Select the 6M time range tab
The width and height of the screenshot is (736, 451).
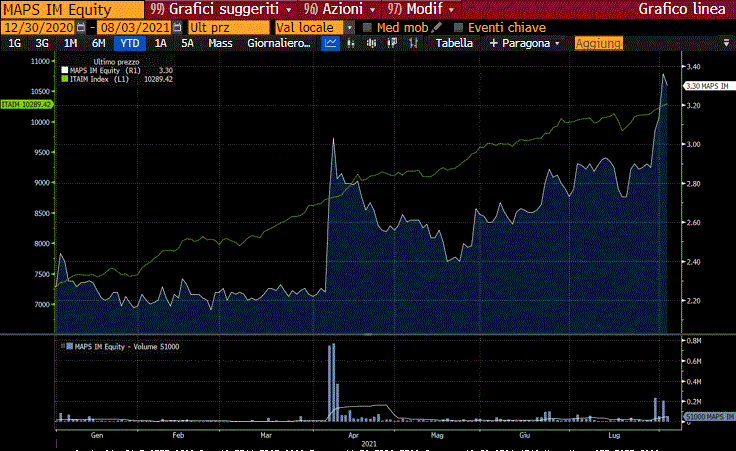99,43
